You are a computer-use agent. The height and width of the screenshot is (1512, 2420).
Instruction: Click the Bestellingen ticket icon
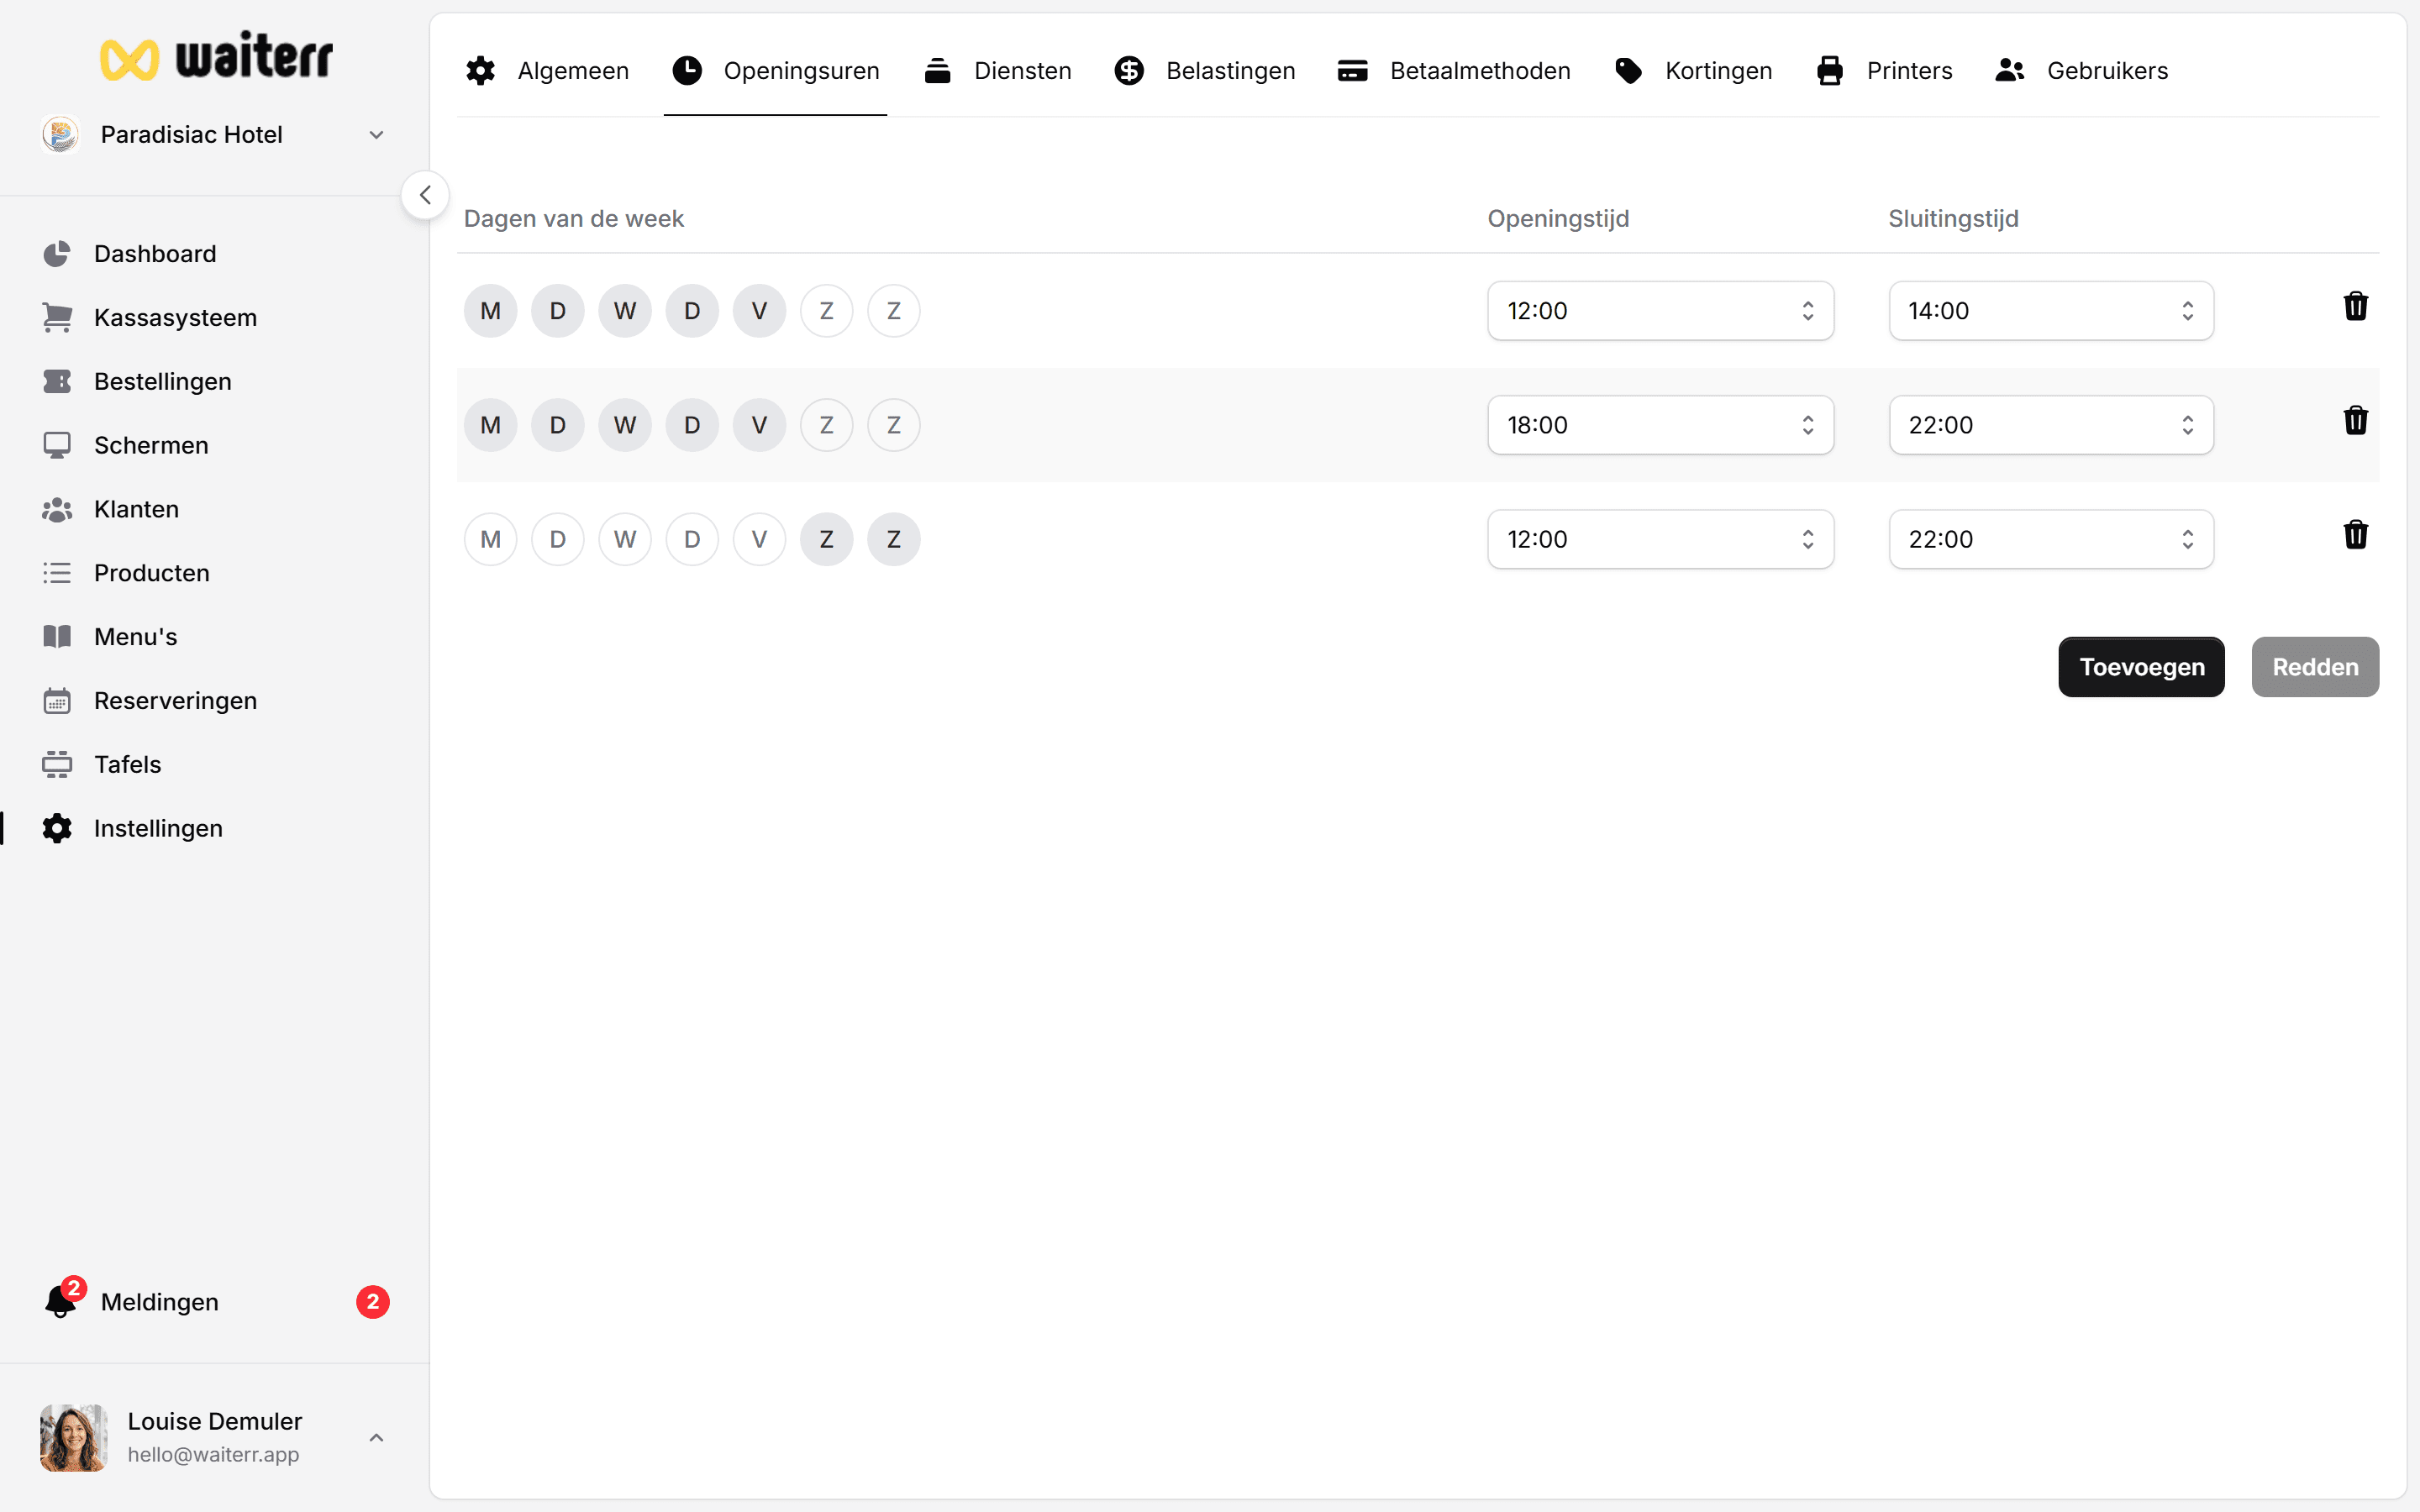[x=57, y=382]
